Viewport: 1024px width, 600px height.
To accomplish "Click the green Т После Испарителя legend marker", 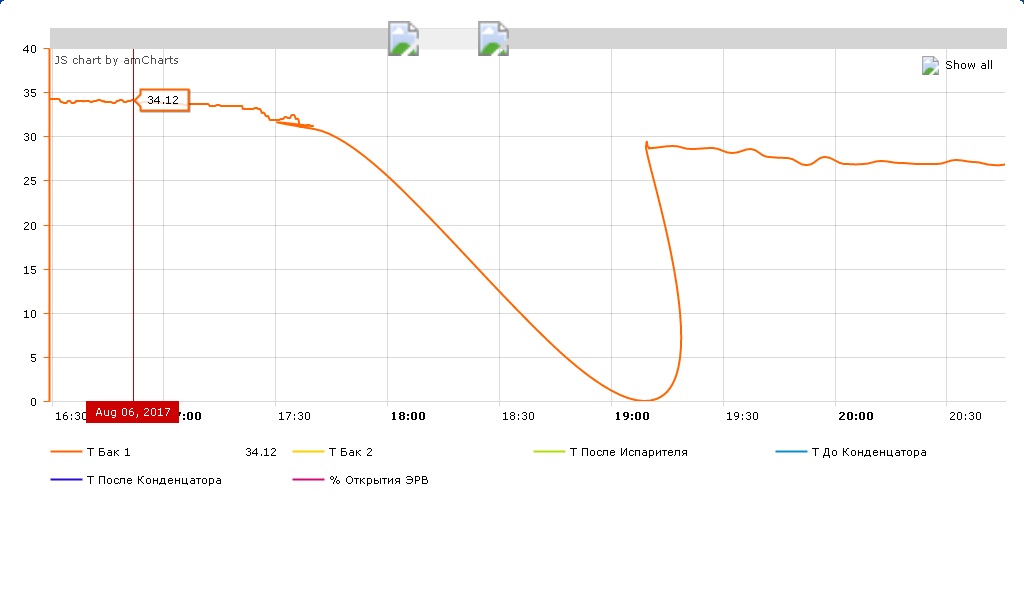I will coord(549,452).
